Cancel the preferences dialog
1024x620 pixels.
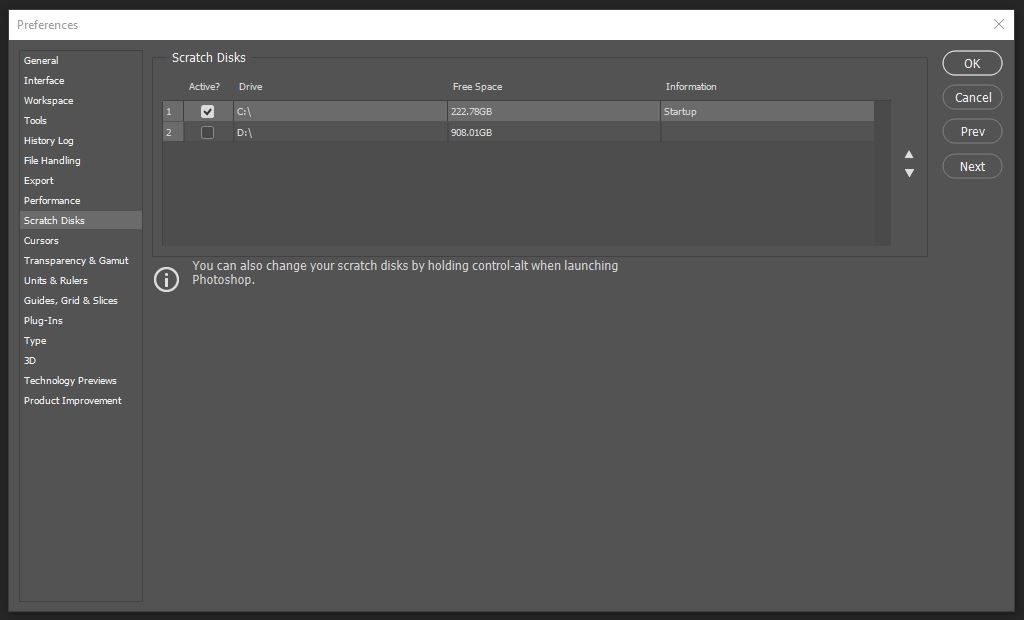point(971,97)
